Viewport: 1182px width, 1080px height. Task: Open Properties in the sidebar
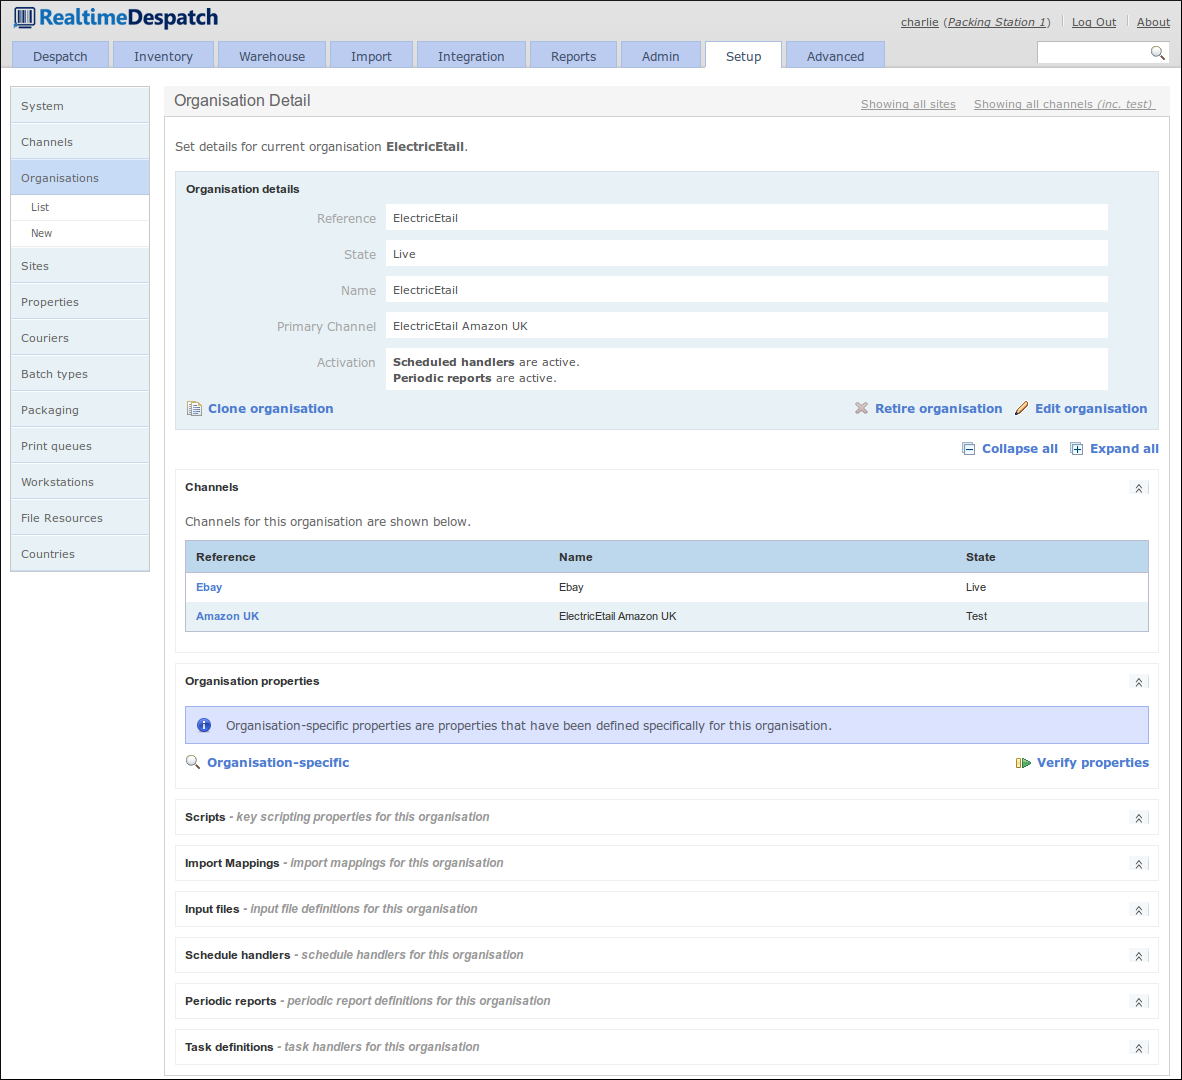80,302
